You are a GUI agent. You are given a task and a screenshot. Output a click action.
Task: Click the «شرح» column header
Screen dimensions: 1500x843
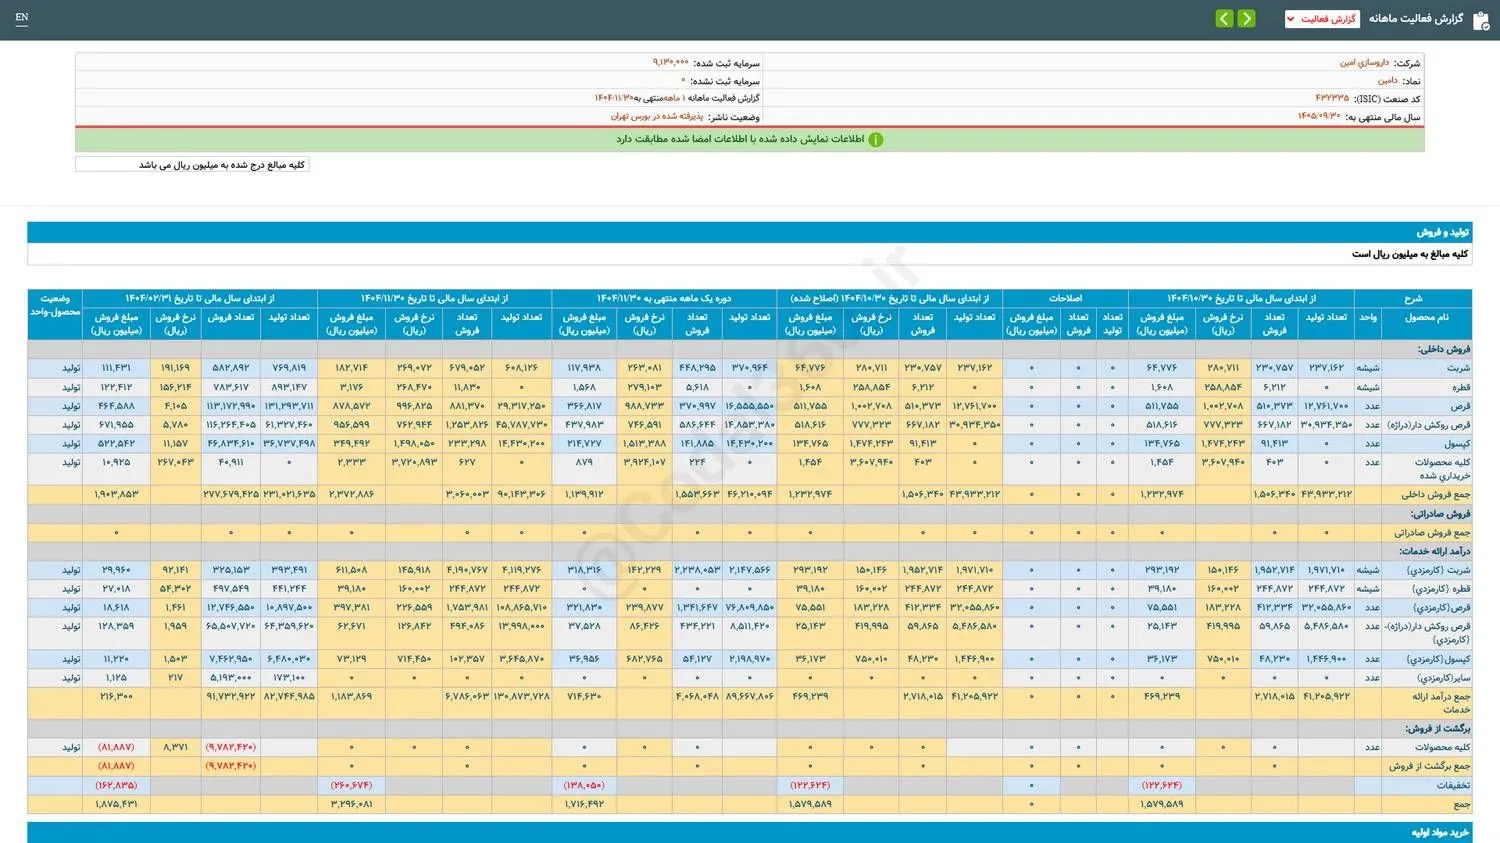[x=1412, y=298]
